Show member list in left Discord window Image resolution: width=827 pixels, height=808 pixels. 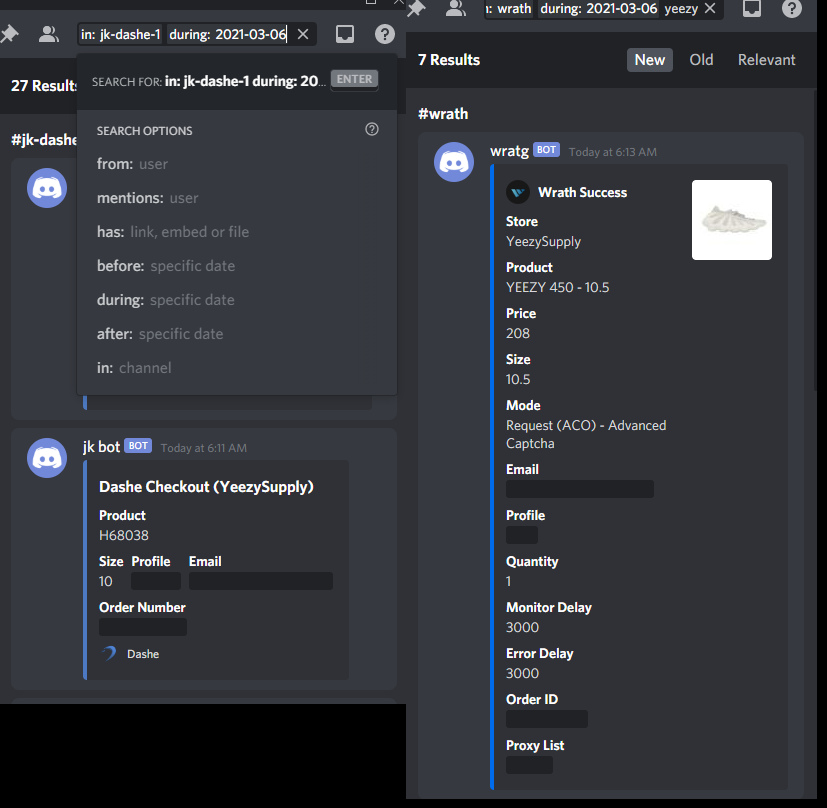[49, 34]
